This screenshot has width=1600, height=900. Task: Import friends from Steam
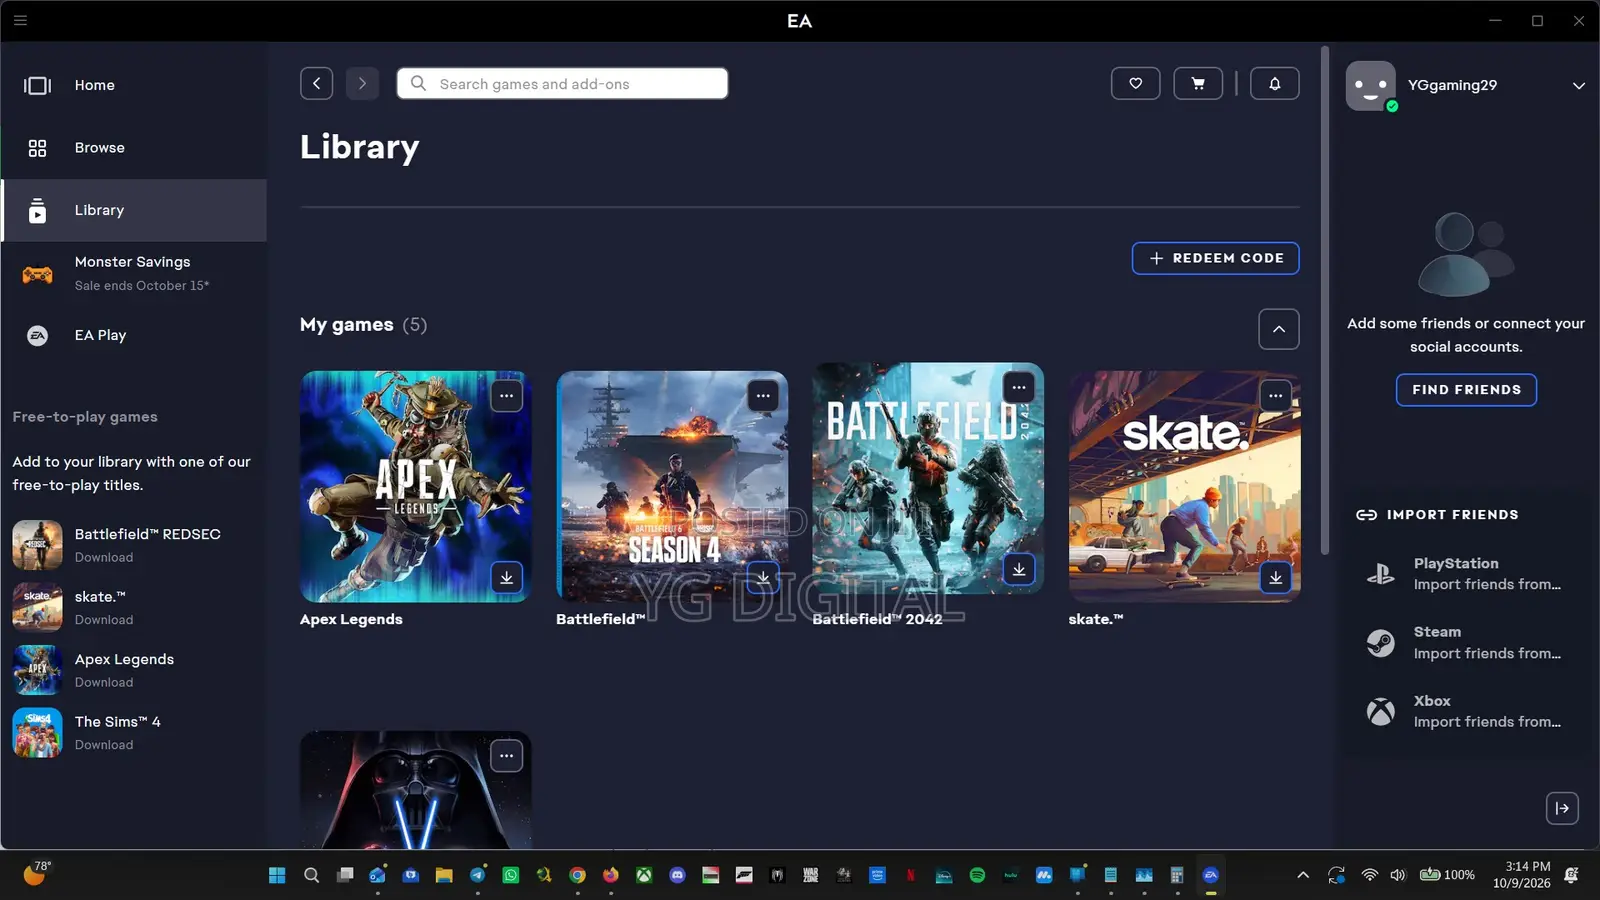click(1466, 643)
